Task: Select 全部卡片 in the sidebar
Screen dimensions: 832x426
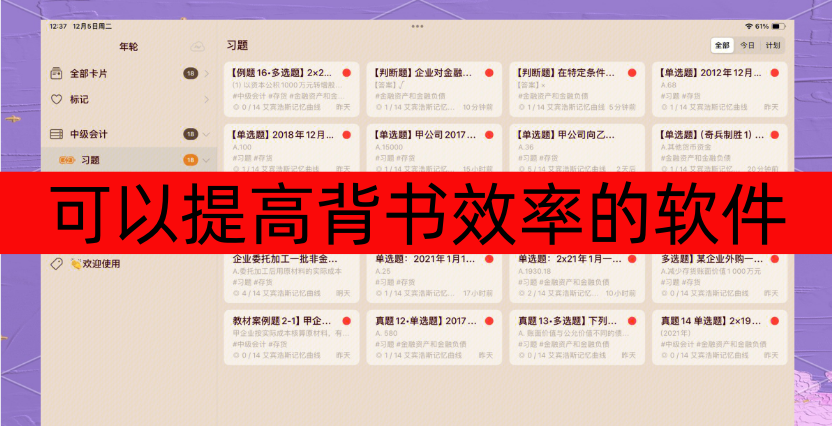Action: [129, 74]
